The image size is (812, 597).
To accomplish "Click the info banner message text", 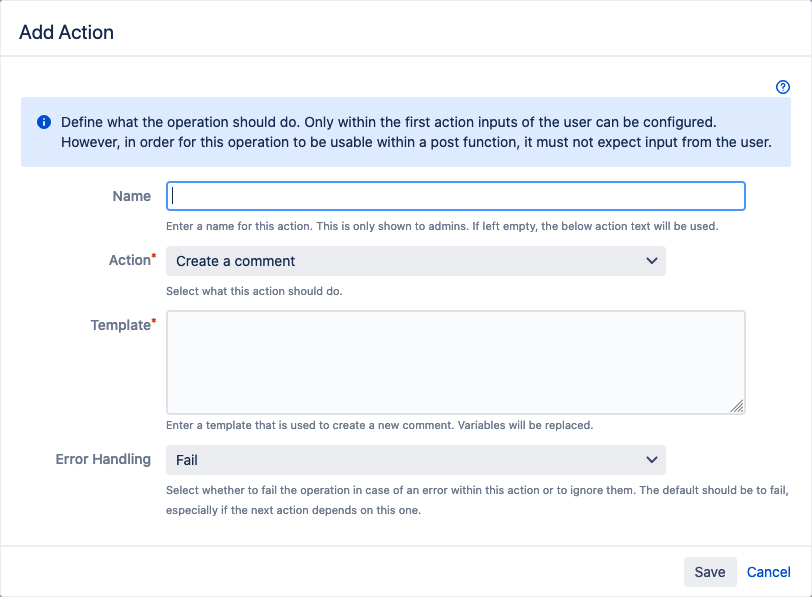I will point(415,132).
